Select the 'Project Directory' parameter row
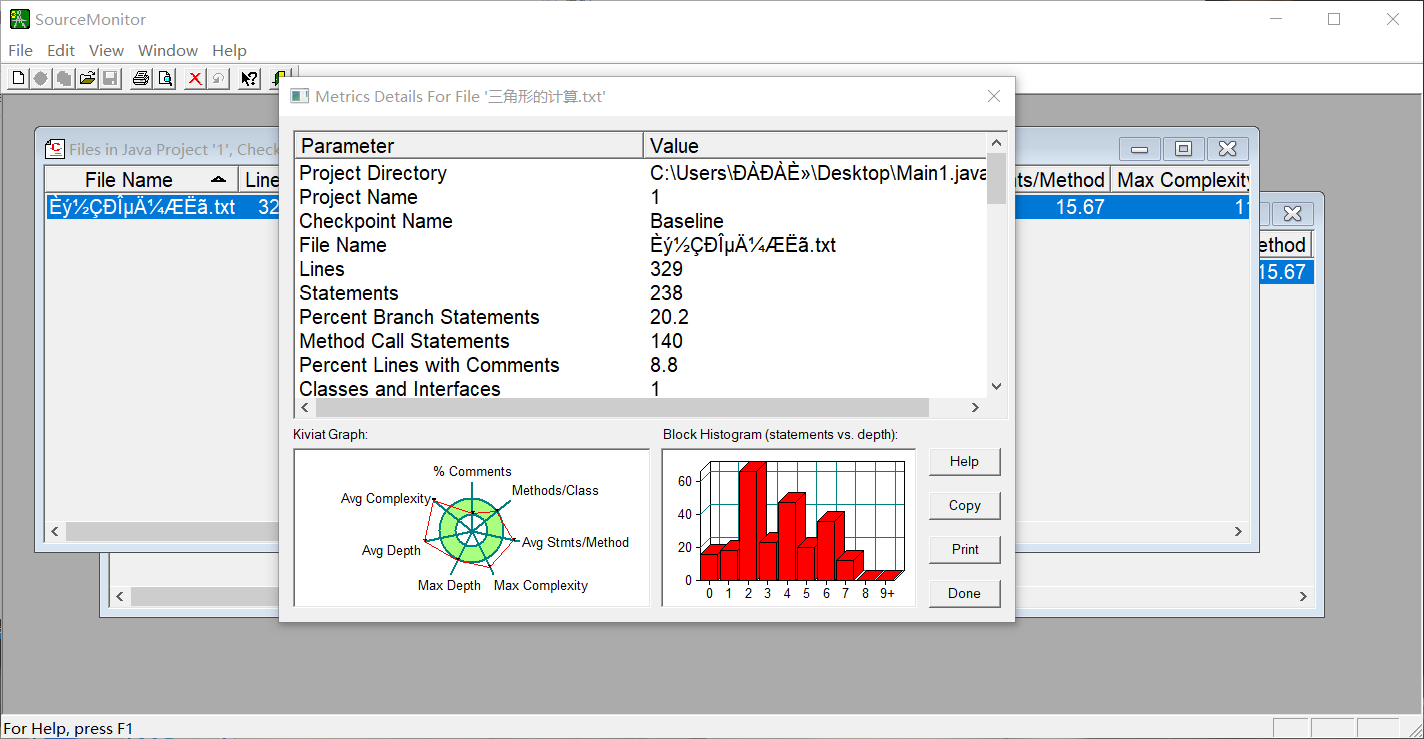 pos(373,173)
